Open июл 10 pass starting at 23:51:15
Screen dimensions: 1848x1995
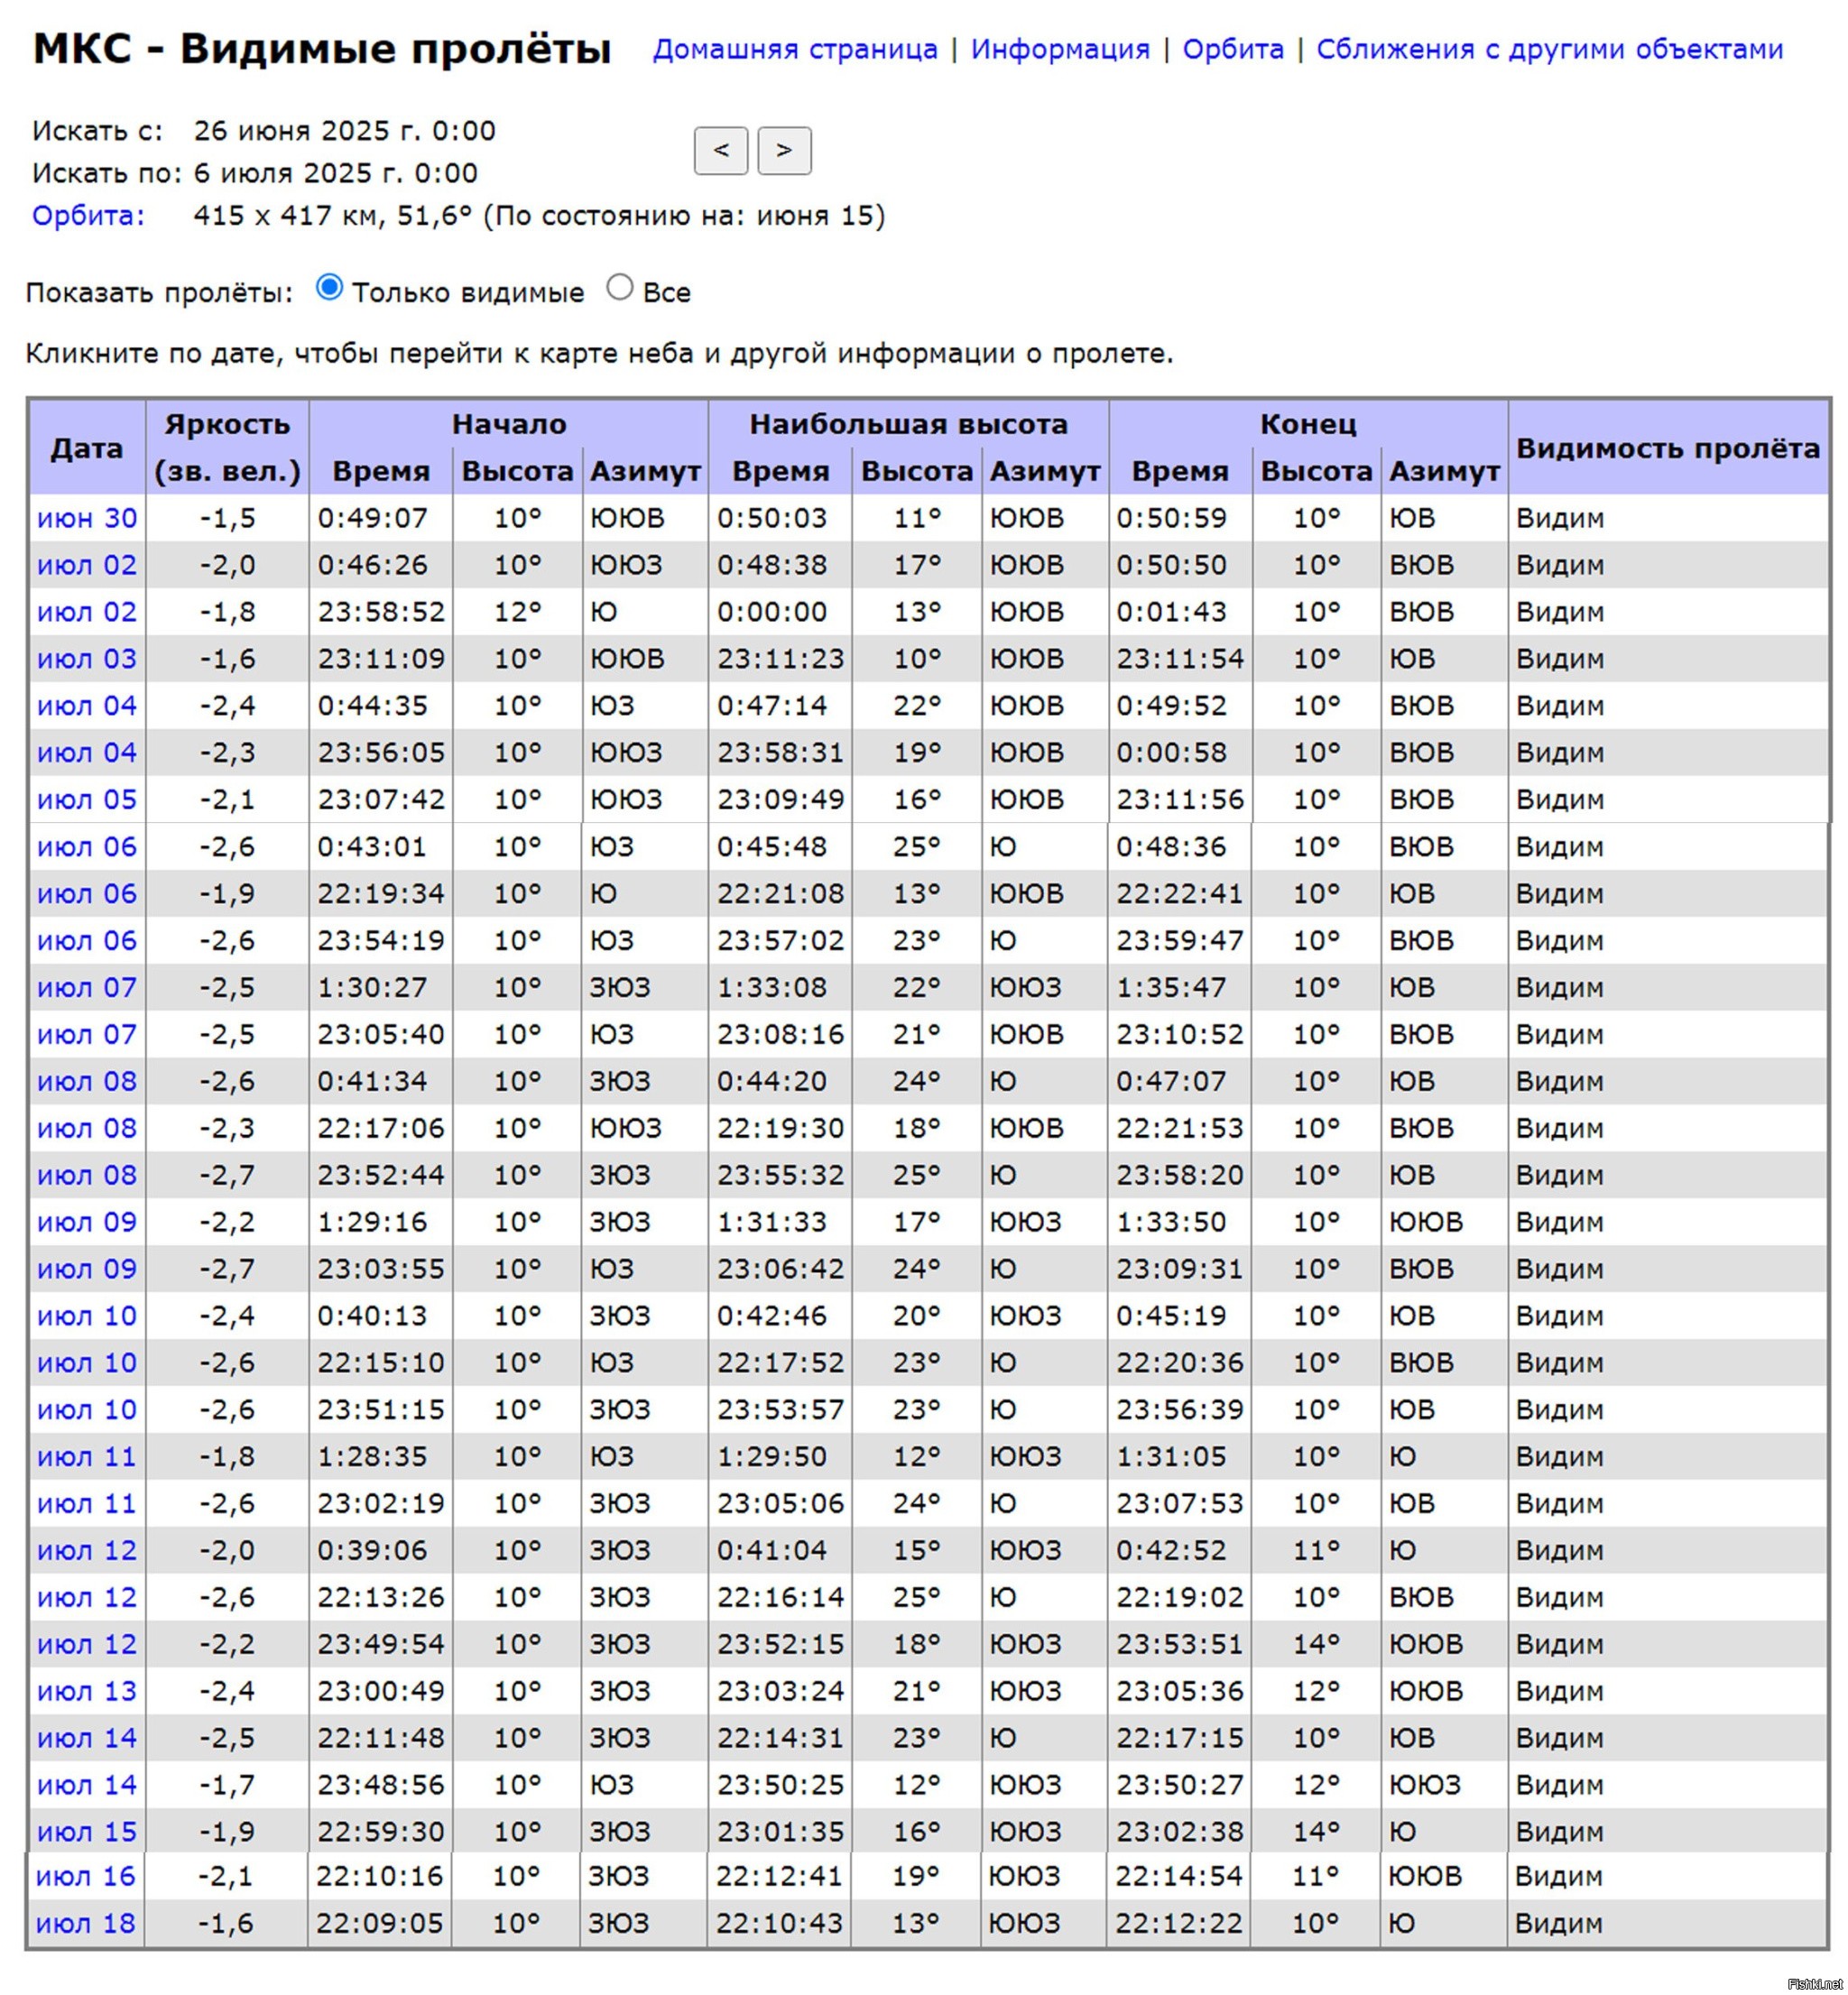click(x=87, y=1411)
